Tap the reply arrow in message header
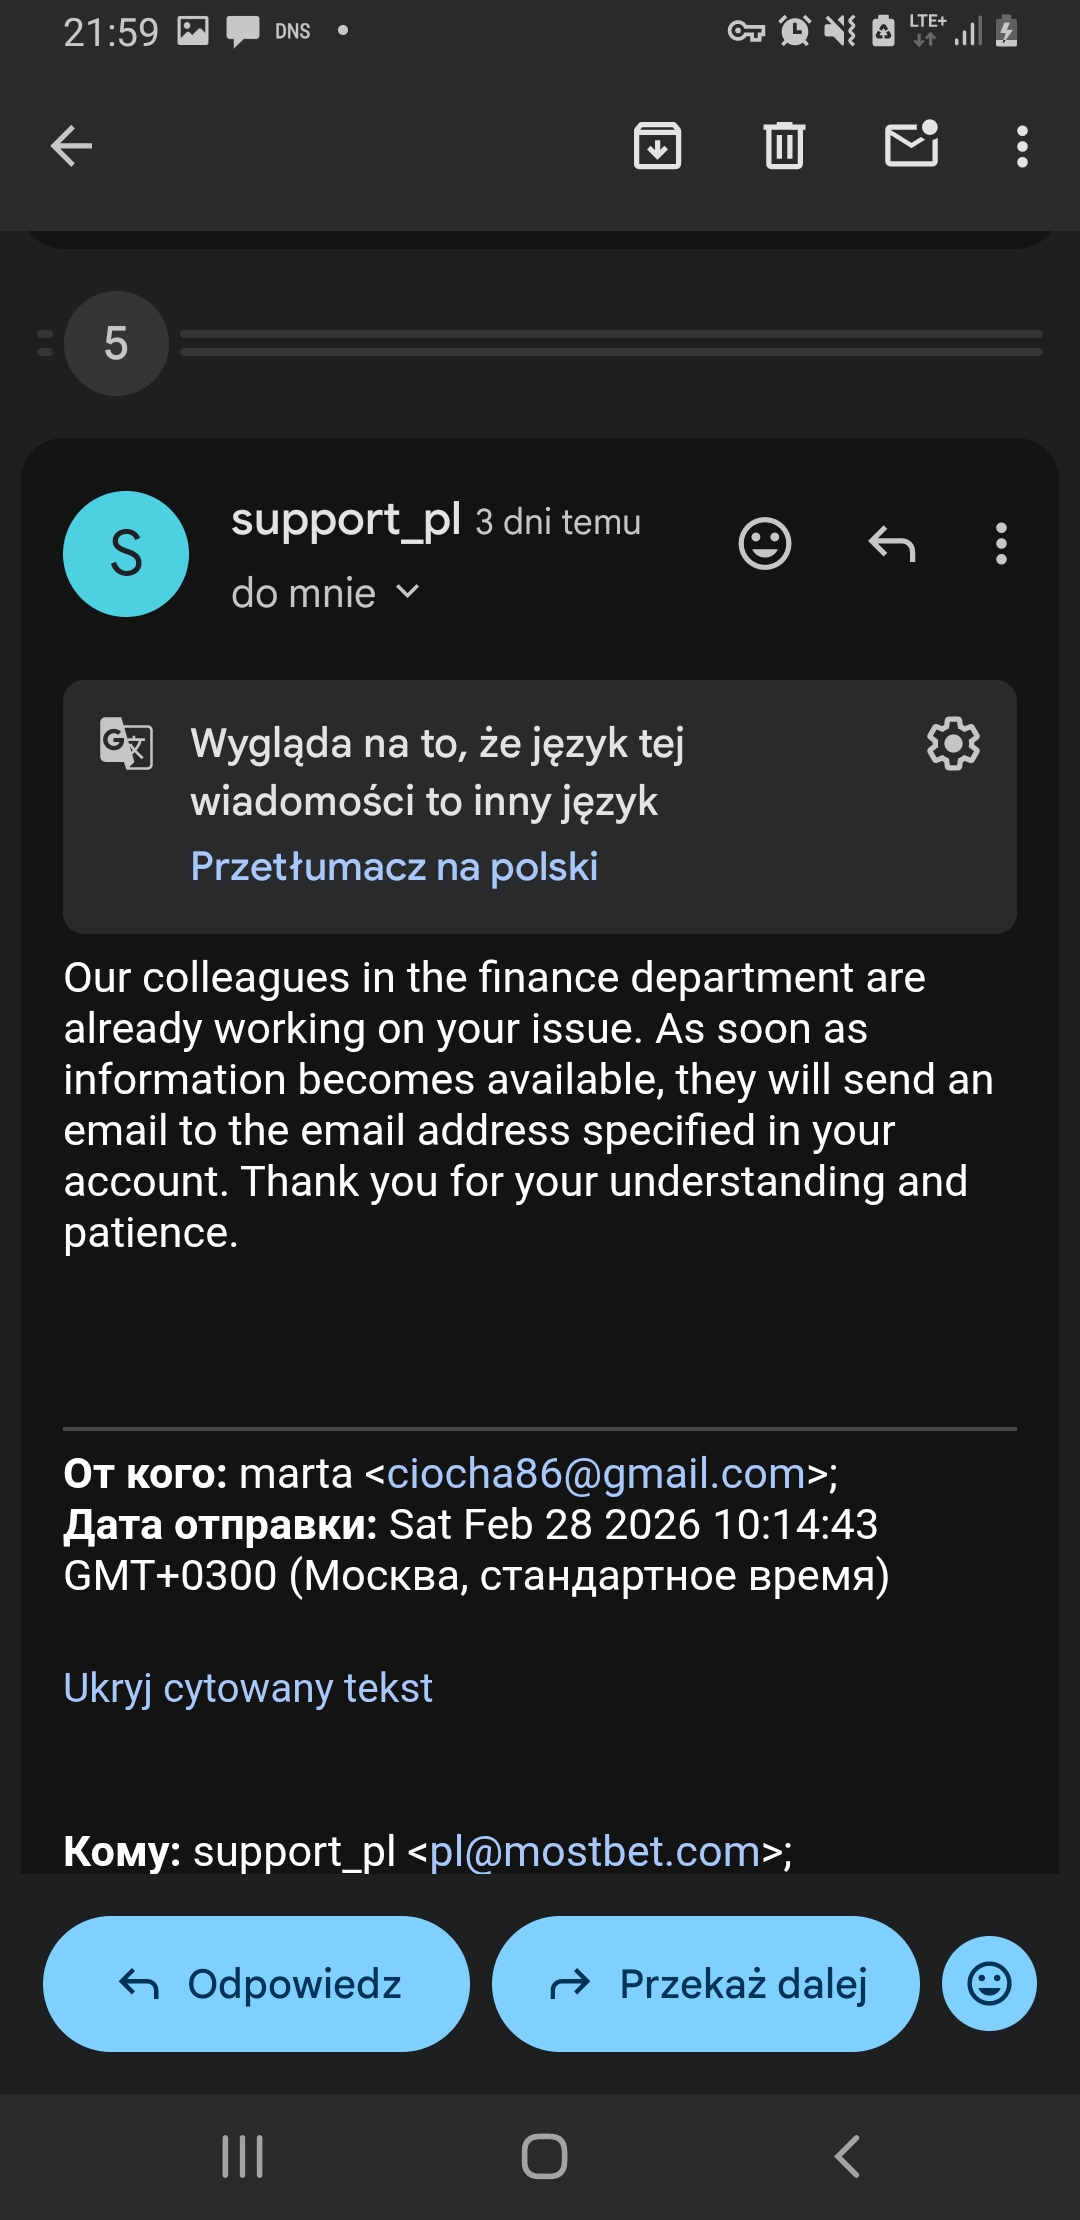The width and height of the screenshot is (1080, 2220). pyautogui.click(x=892, y=544)
